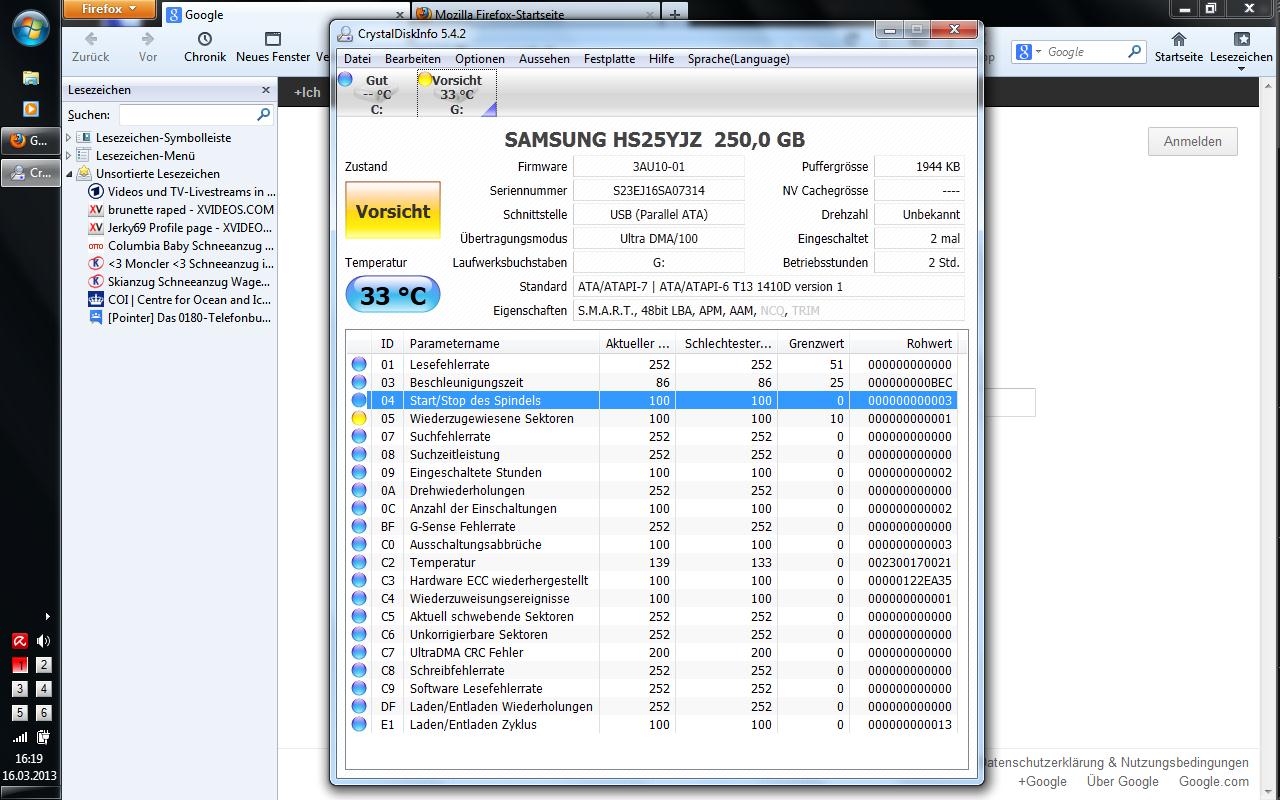
Task: Click the Seriennummer value field
Action: click(x=659, y=190)
